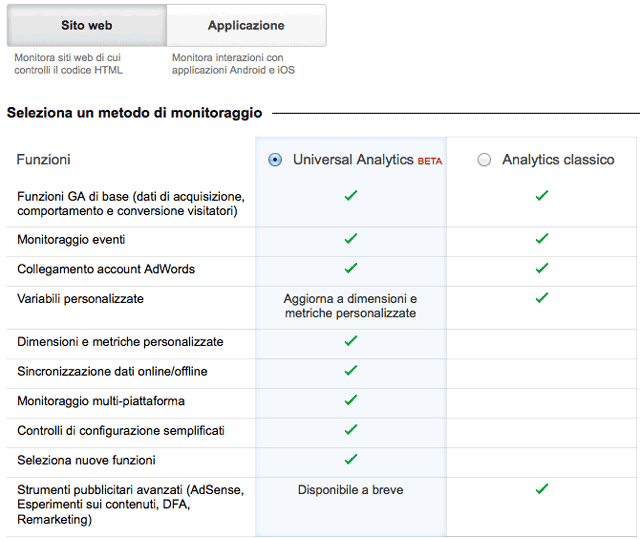Viewport: 640px width, 539px height.
Task: Click 'Dimensioni e metriche personalizzate' row label
Action: click(120, 342)
